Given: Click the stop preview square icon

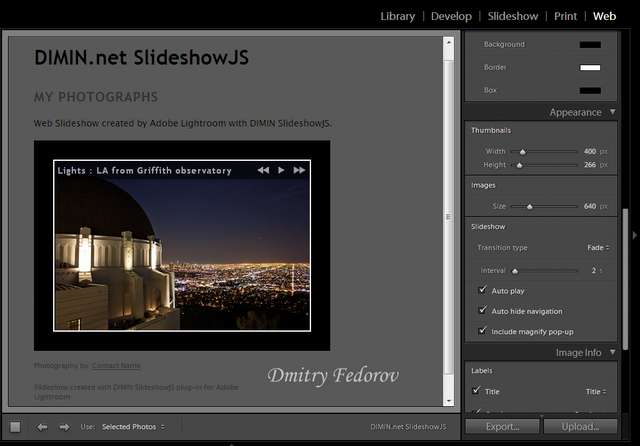Looking at the screenshot, I should (x=16, y=427).
